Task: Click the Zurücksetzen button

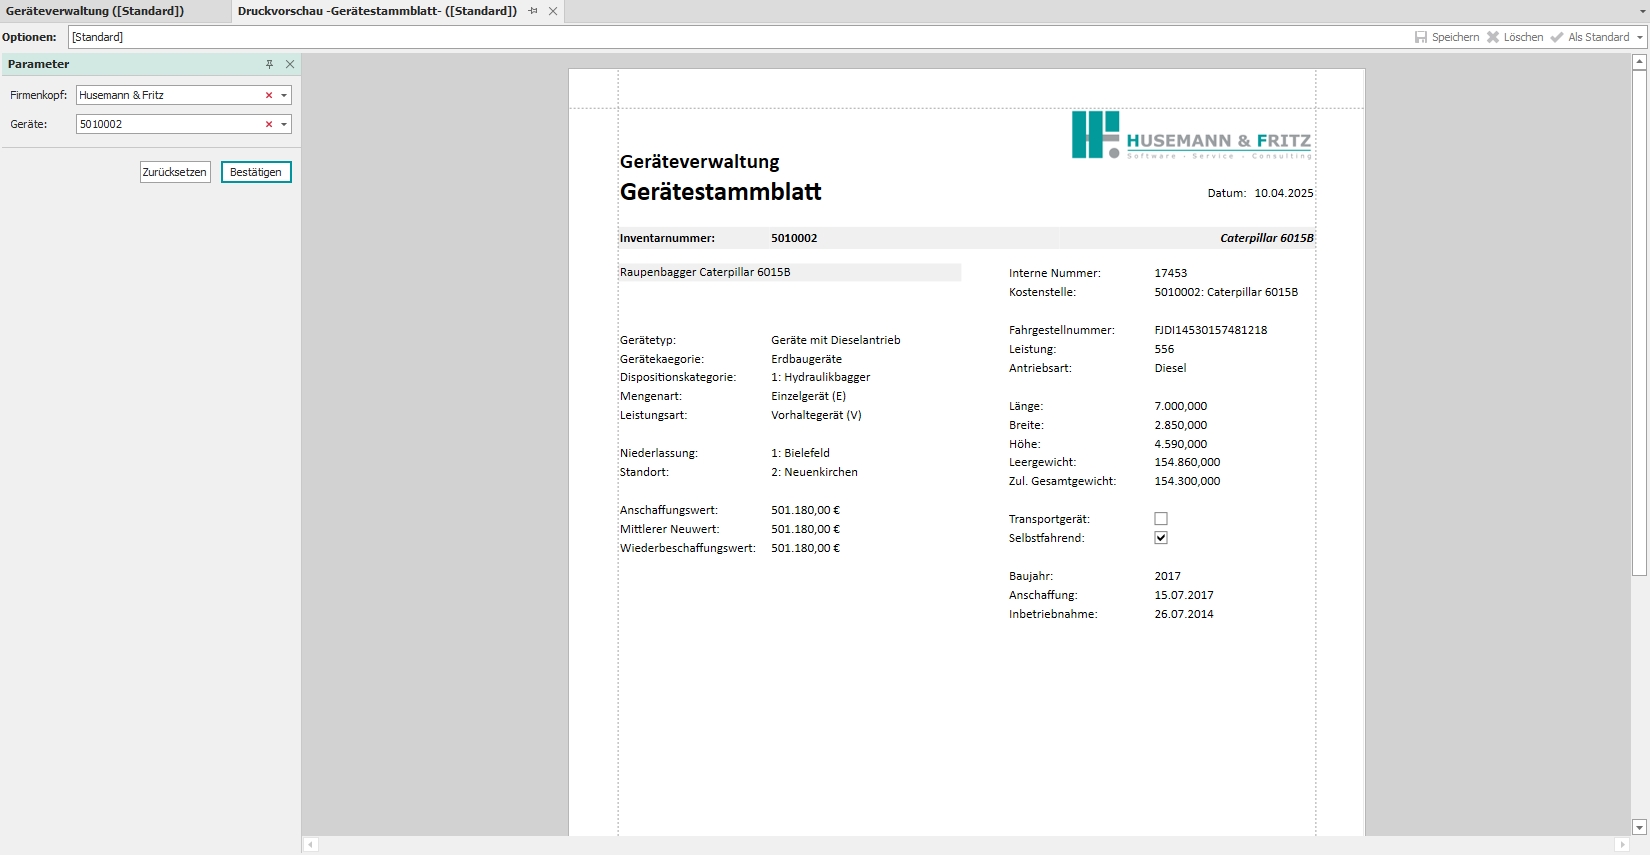Action: pyautogui.click(x=175, y=172)
